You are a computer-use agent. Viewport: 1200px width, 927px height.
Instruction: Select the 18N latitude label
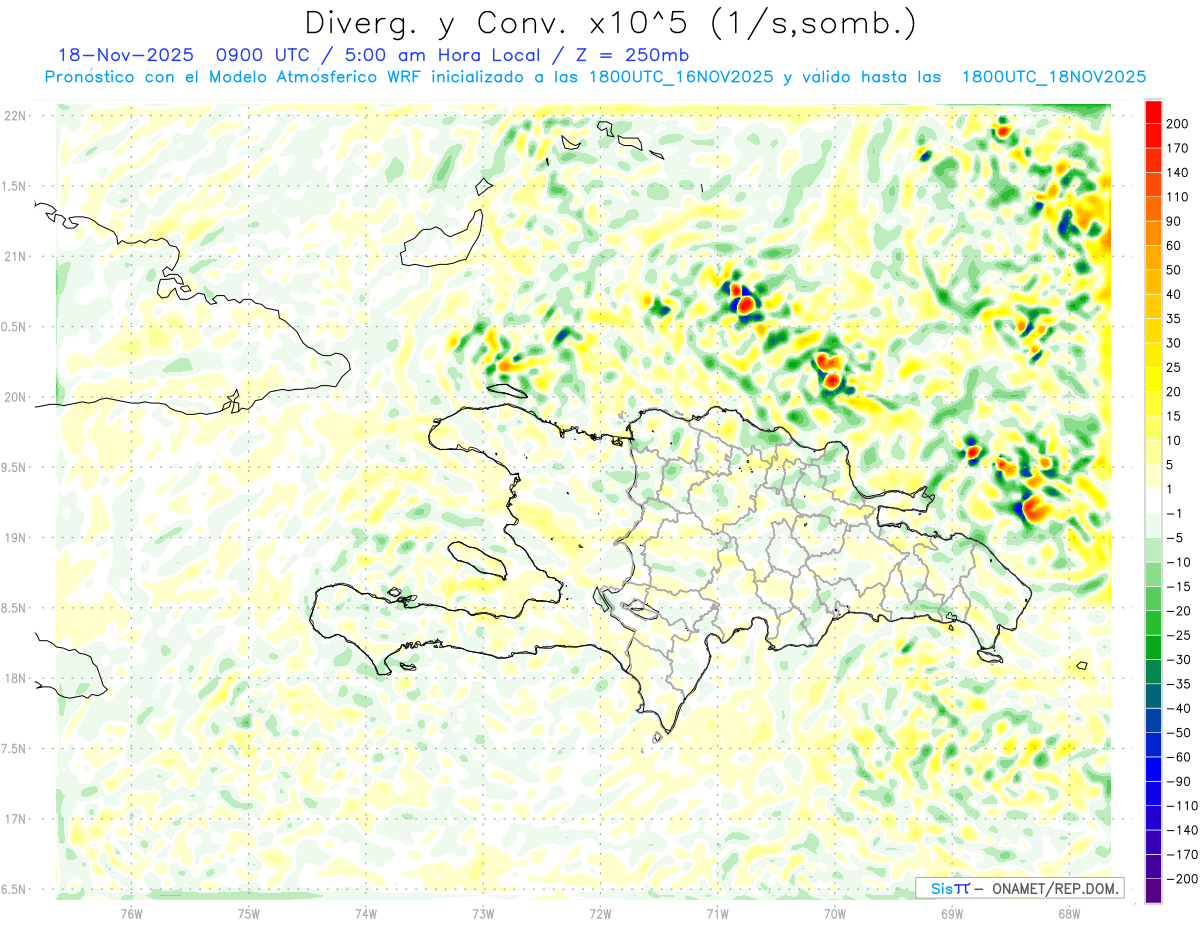14,678
